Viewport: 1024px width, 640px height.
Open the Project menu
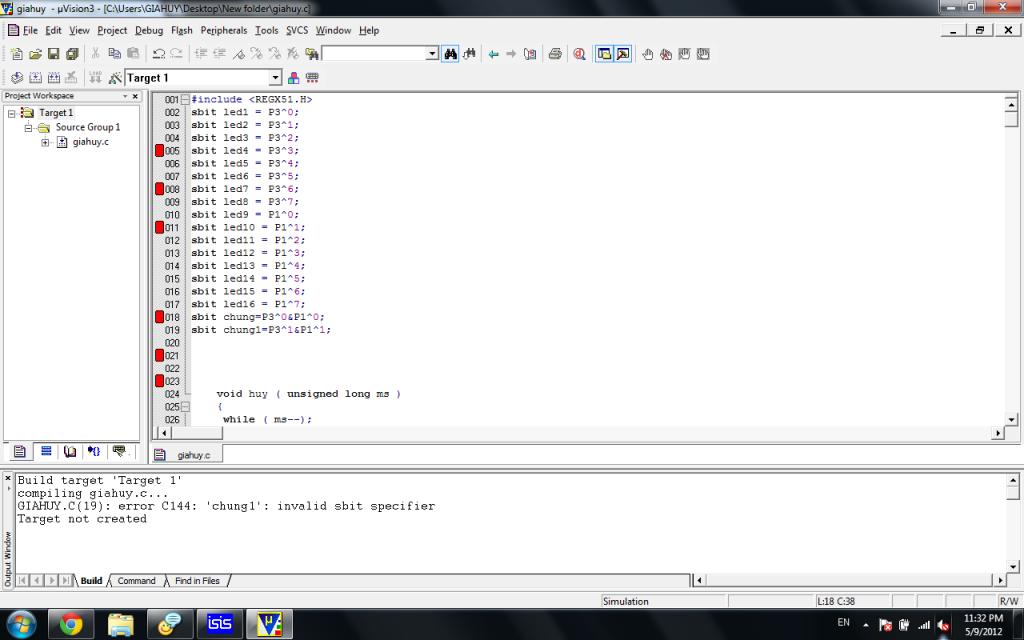(x=112, y=30)
